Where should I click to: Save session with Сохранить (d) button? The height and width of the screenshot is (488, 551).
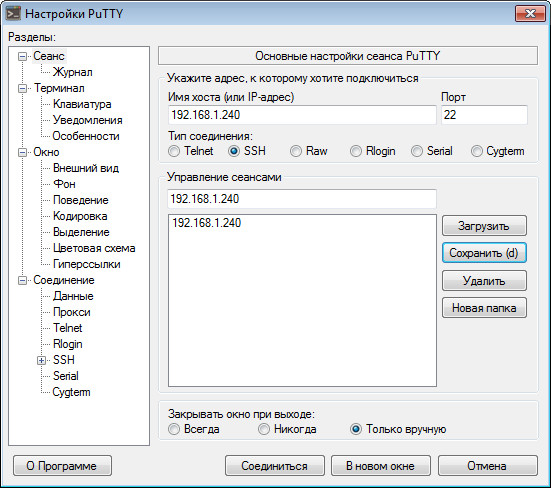tap(484, 253)
